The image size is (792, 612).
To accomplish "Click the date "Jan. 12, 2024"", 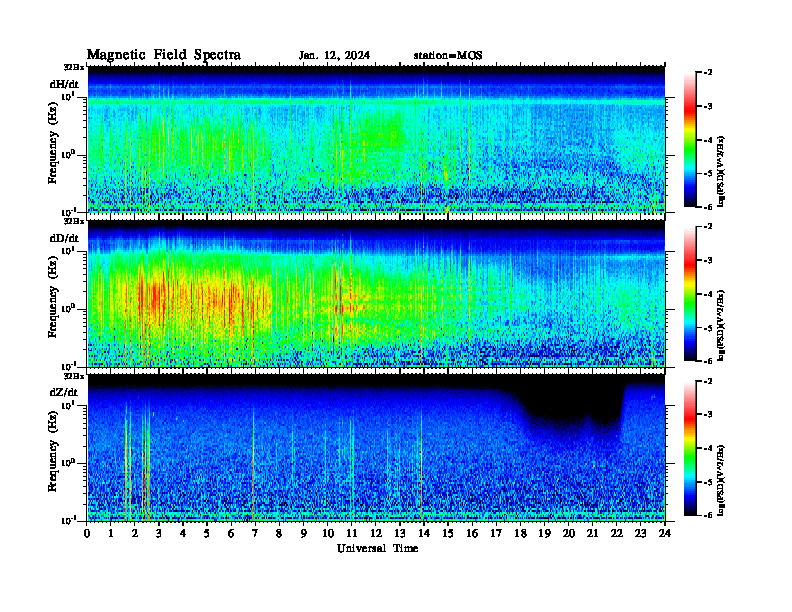I will (x=334, y=56).
